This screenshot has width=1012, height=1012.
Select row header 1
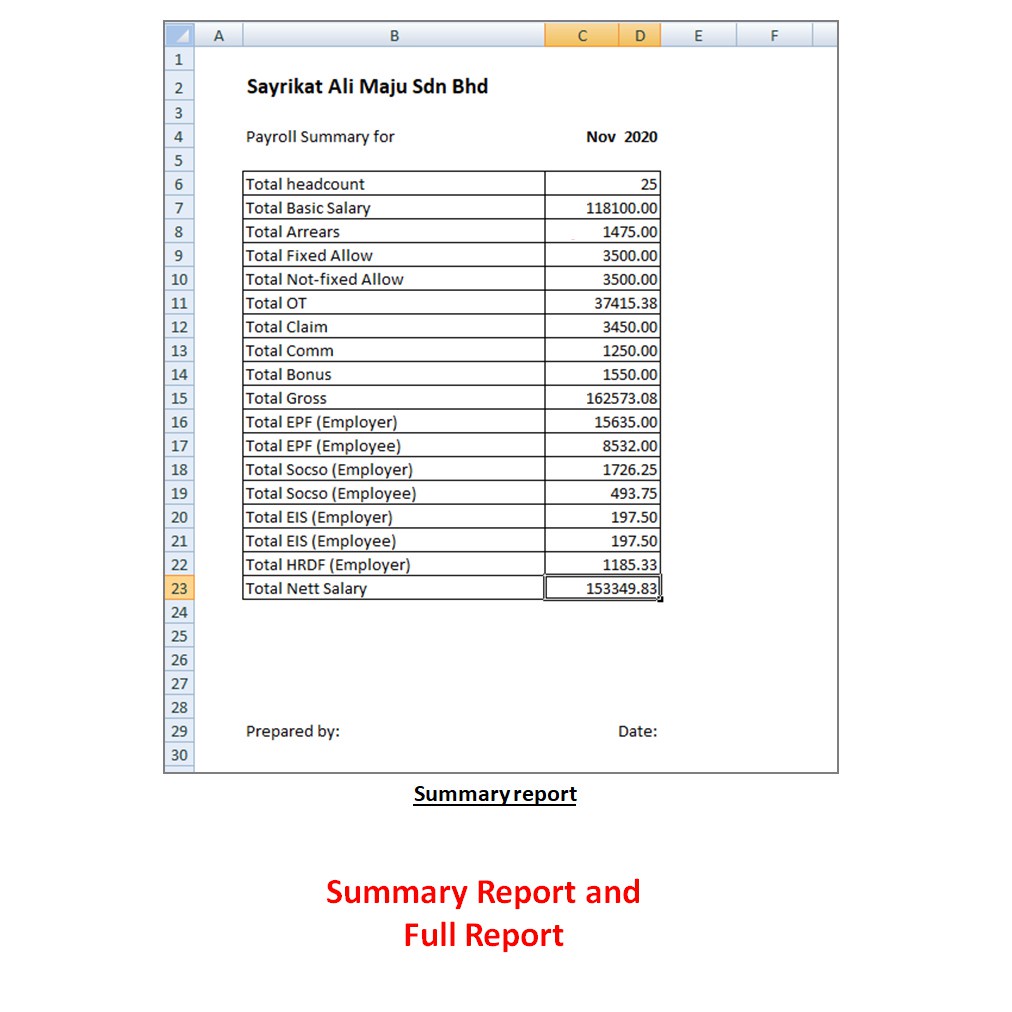click(178, 60)
